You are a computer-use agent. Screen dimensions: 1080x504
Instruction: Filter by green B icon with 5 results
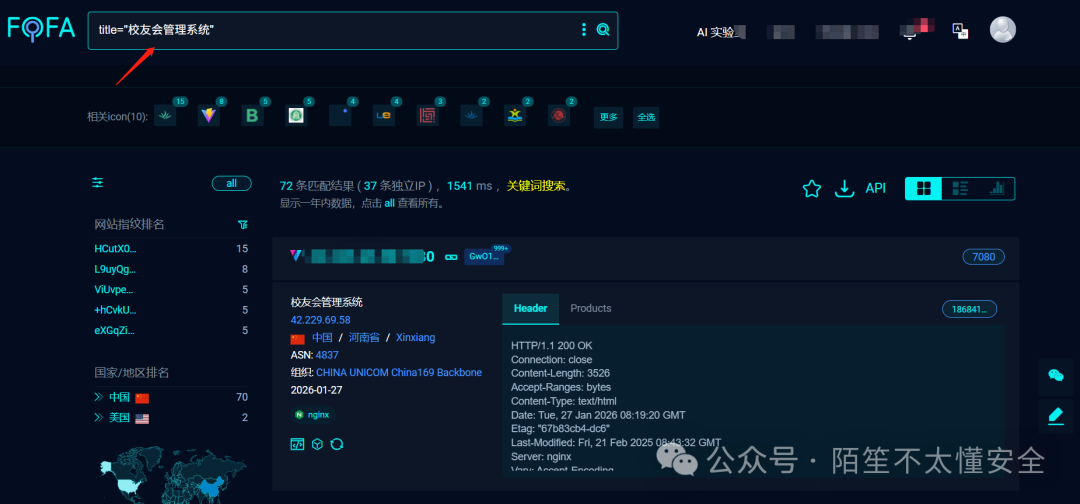tap(253, 116)
